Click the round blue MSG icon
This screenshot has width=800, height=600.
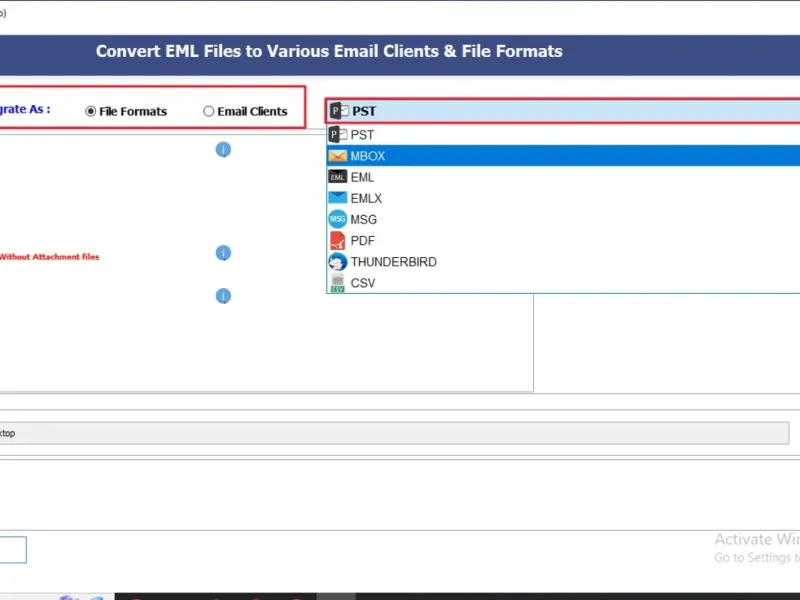tap(337, 219)
